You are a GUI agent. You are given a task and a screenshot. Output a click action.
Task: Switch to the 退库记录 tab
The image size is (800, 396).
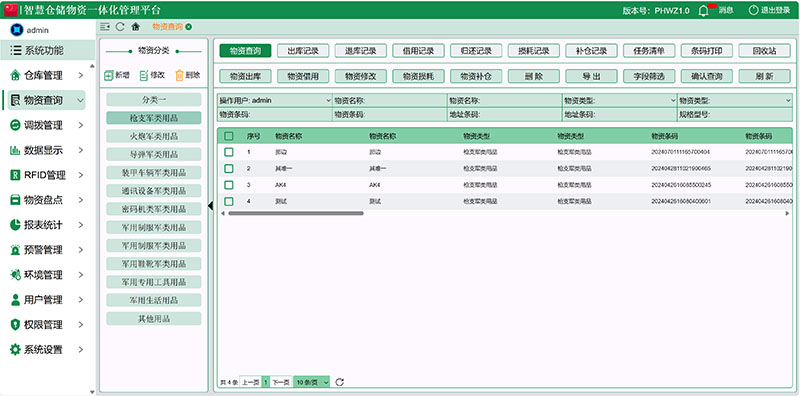[x=361, y=51]
